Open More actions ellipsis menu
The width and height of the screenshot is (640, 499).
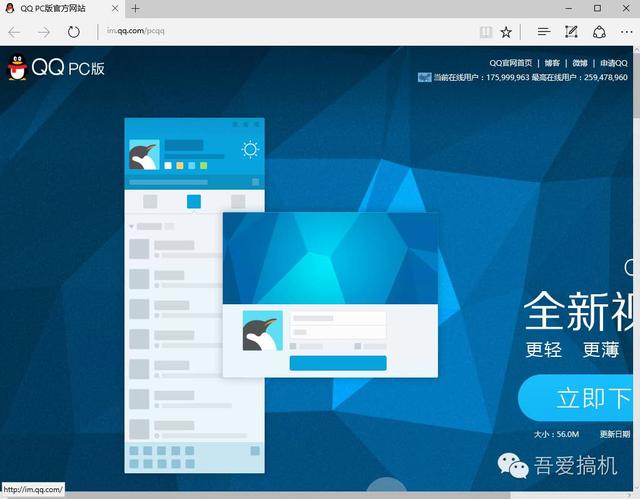pos(627,32)
